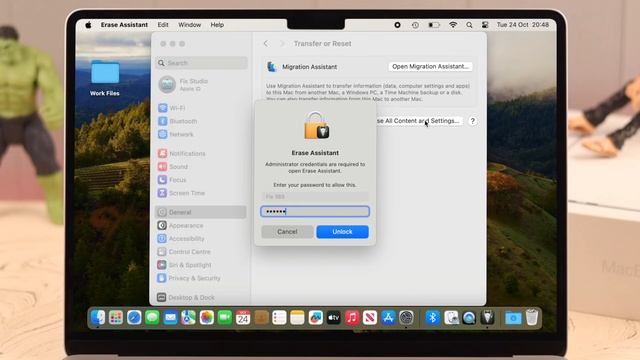
Task: Open Apple TV in the Dock
Action: 333,318
